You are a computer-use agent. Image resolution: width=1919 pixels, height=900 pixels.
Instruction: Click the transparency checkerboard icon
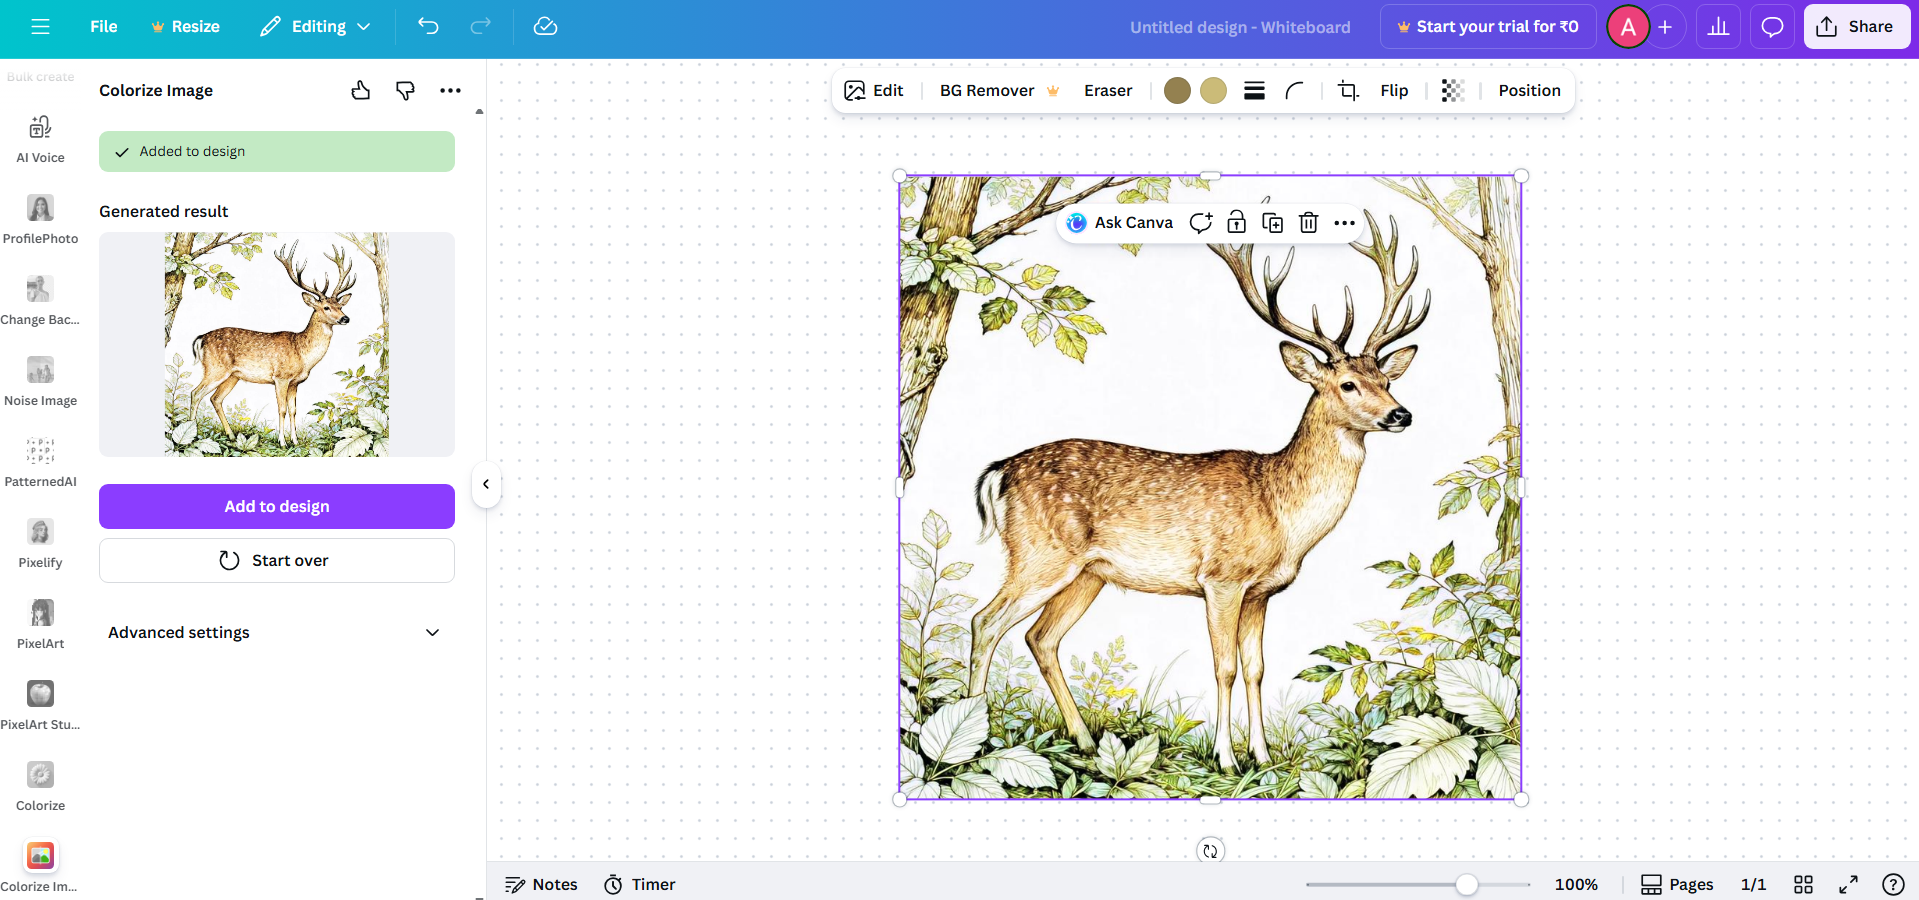pyautogui.click(x=1452, y=91)
